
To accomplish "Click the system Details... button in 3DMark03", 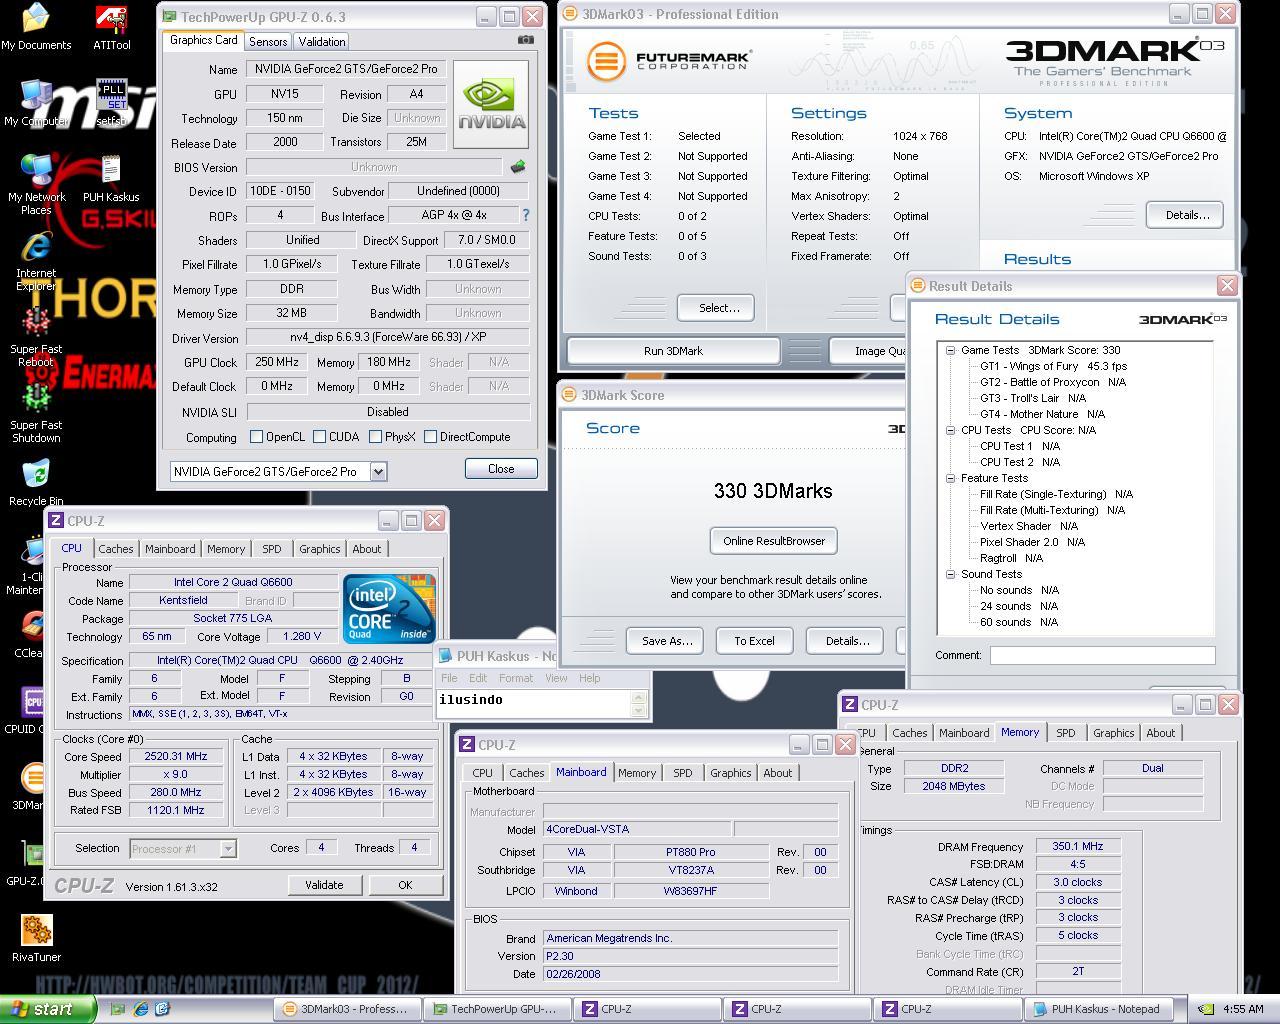I will [1187, 215].
